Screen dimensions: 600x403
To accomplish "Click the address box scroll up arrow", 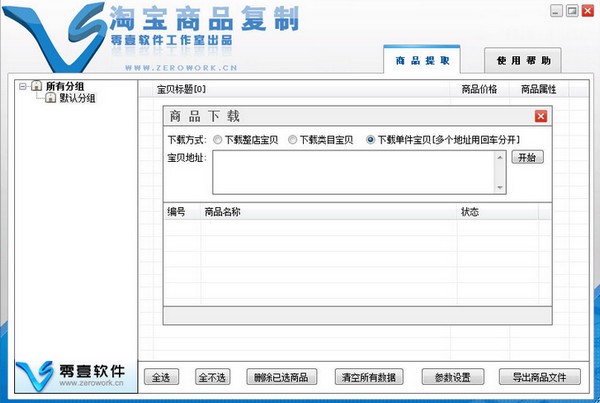I will pyautogui.click(x=500, y=157).
